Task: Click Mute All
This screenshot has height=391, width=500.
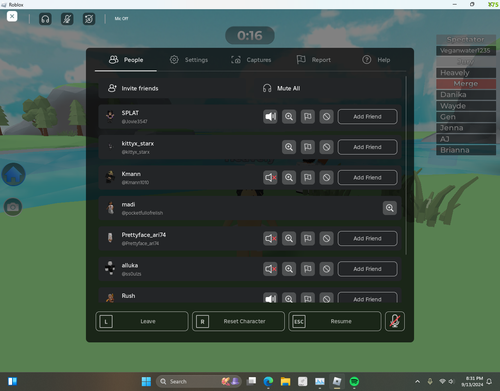Action: tap(282, 88)
